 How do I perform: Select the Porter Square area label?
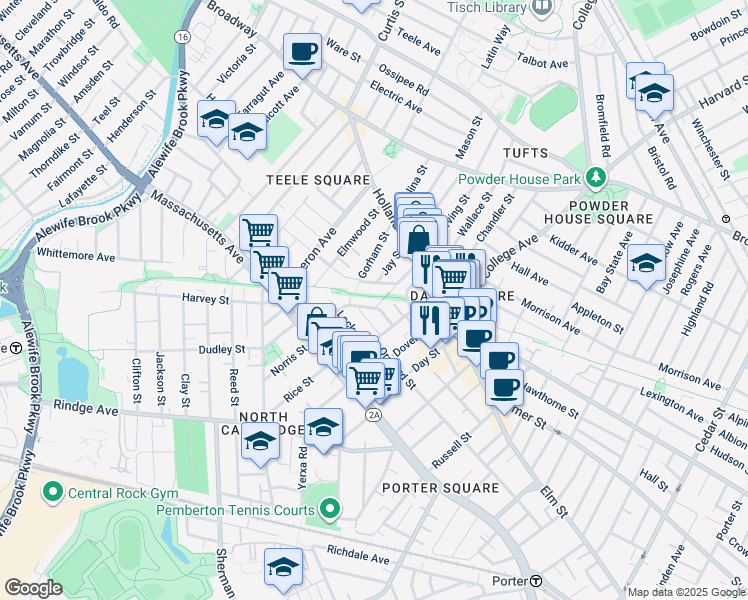440,488
